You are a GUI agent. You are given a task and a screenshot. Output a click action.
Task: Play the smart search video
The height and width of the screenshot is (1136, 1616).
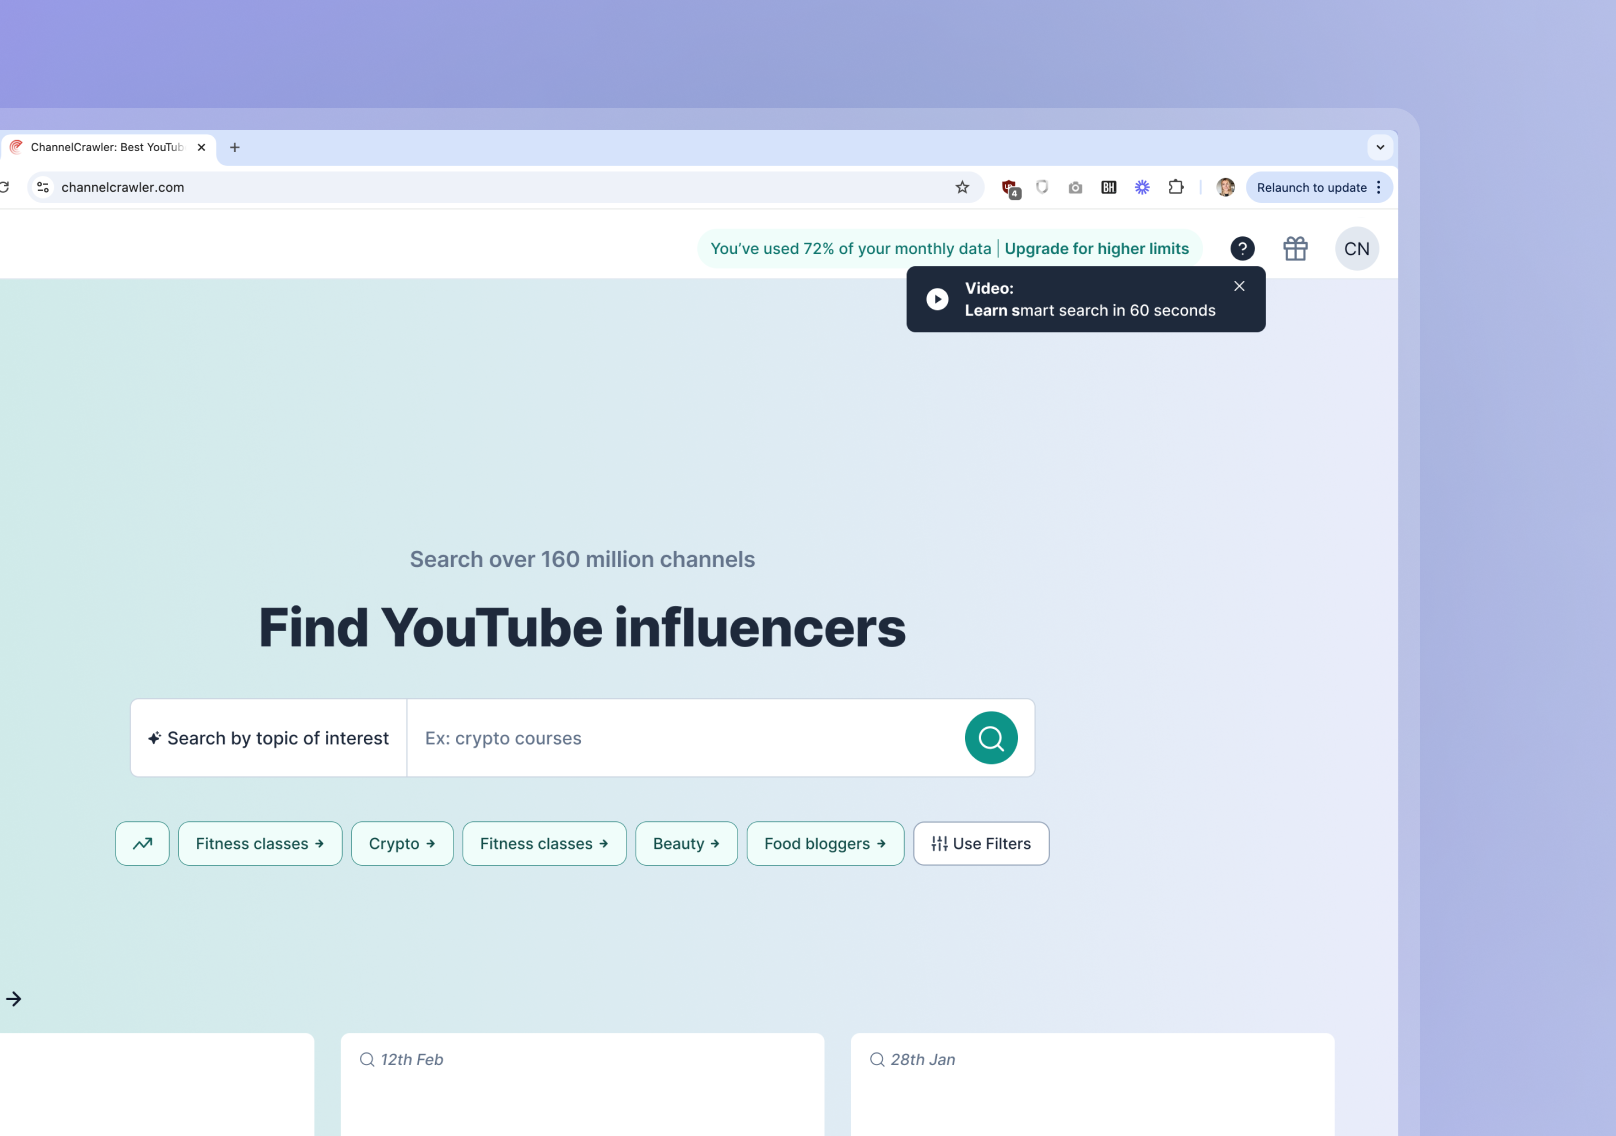click(x=937, y=299)
